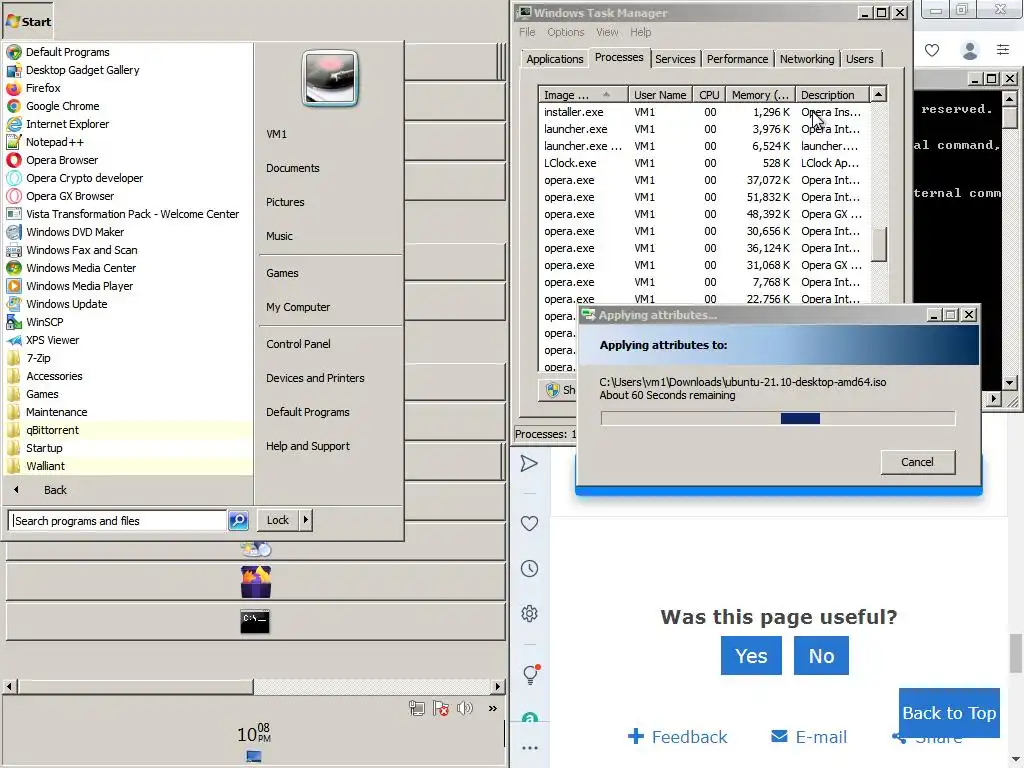This screenshot has width=1024, height=768.
Task: Sort processes by CPU column header
Action: (x=709, y=95)
